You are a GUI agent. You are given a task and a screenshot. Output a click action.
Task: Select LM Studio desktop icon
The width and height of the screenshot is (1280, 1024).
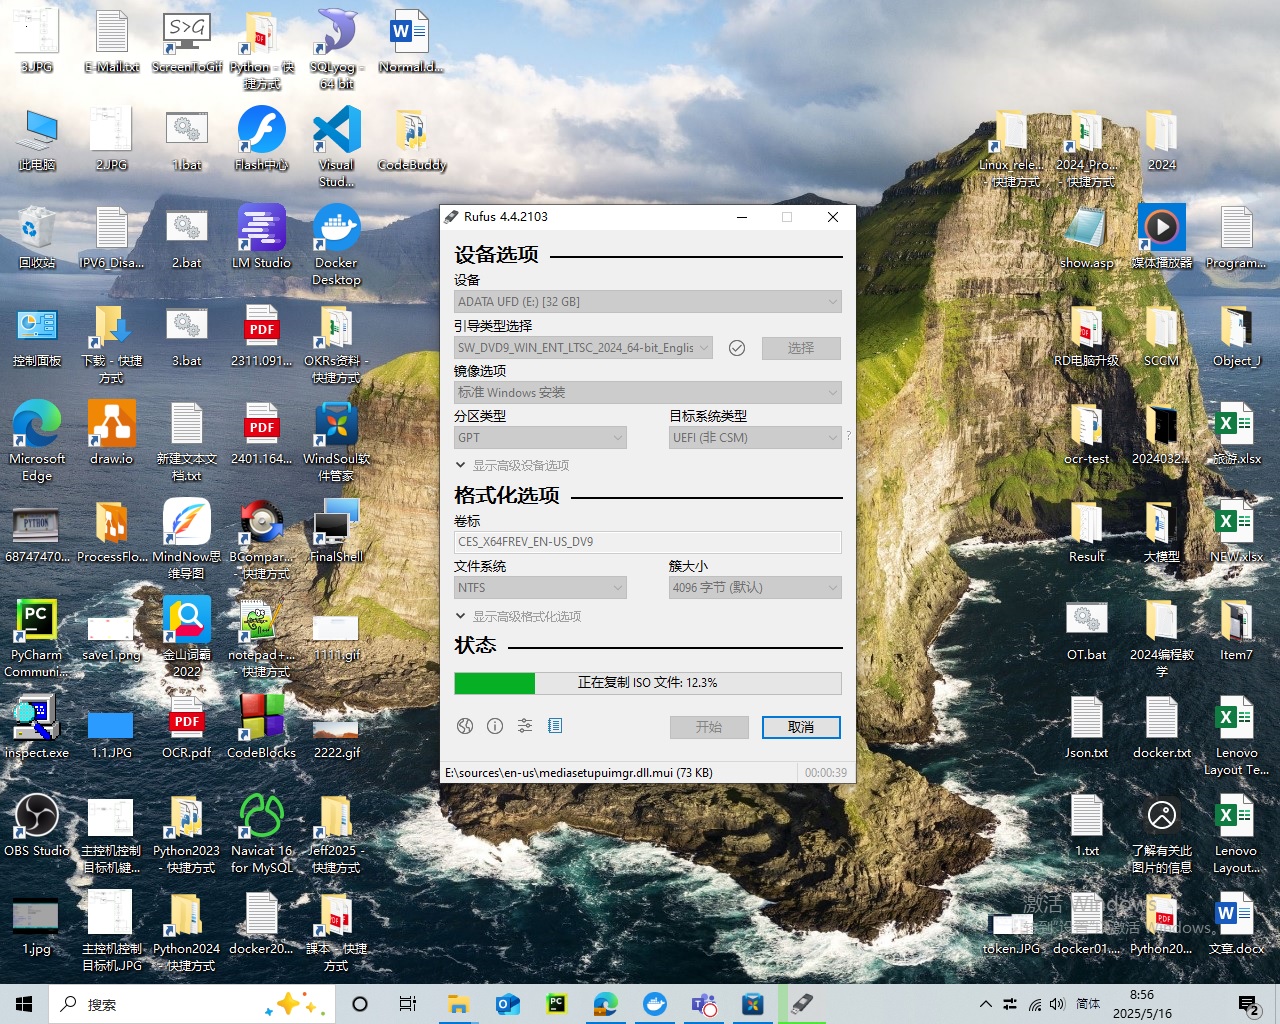[x=262, y=238]
